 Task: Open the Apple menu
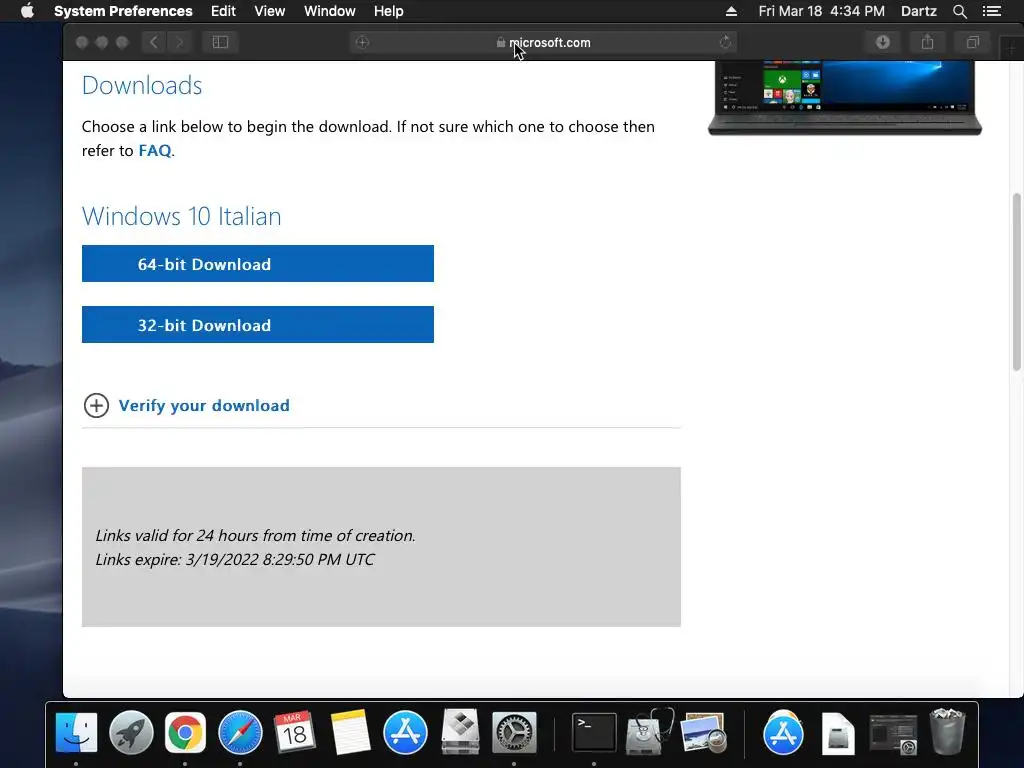27,11
